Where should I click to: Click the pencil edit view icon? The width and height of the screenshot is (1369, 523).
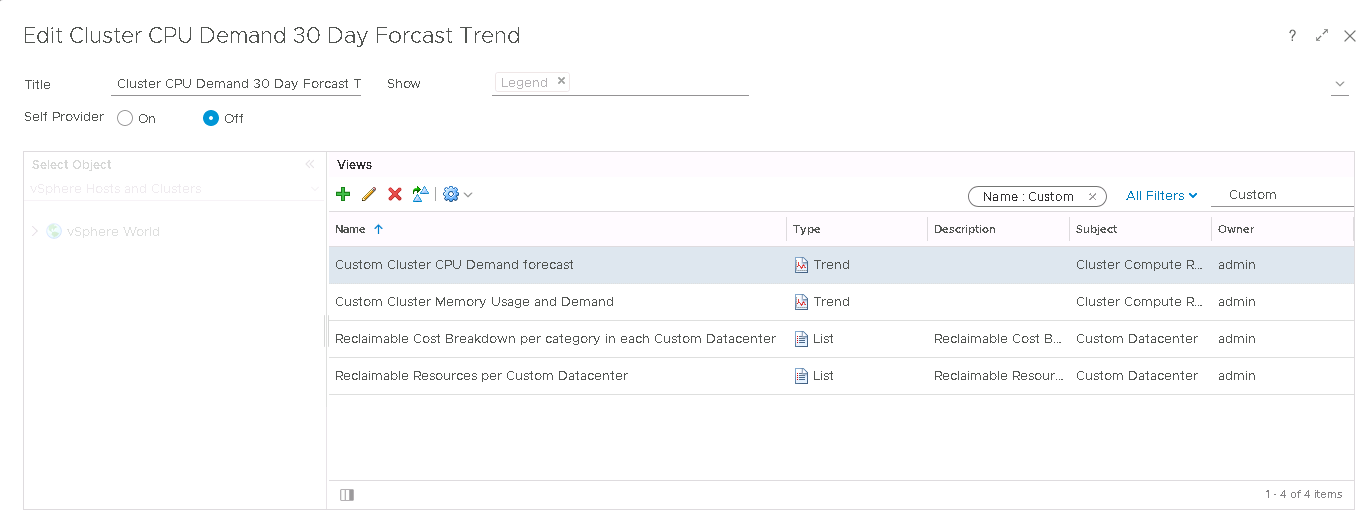[368, 195]
